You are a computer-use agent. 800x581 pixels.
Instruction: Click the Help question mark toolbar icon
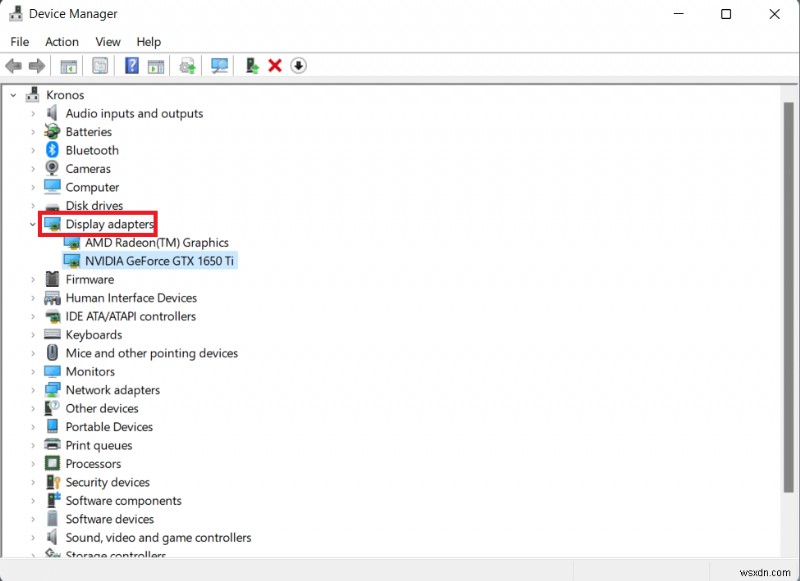[x=132, y=65]
